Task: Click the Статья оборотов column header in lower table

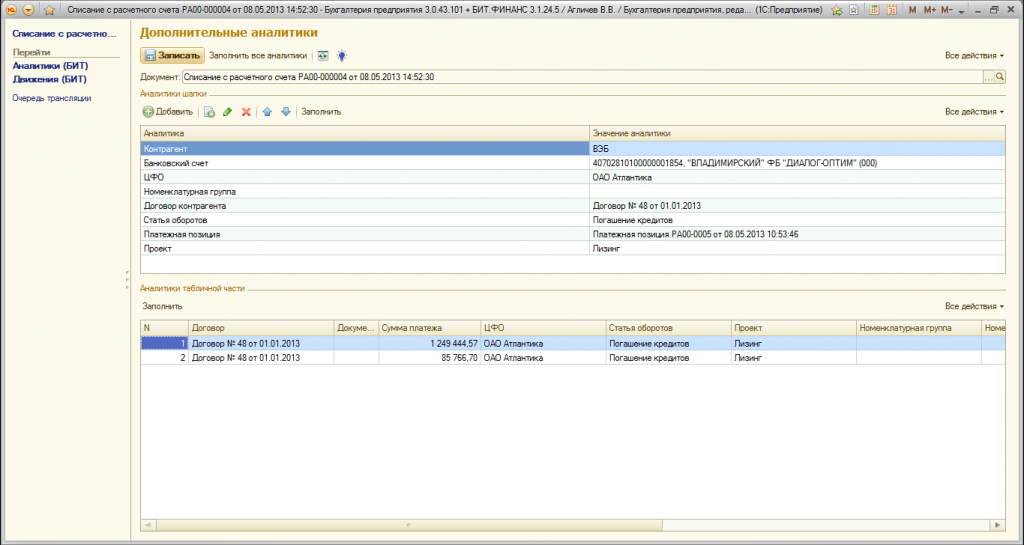Action: point(668,328)
